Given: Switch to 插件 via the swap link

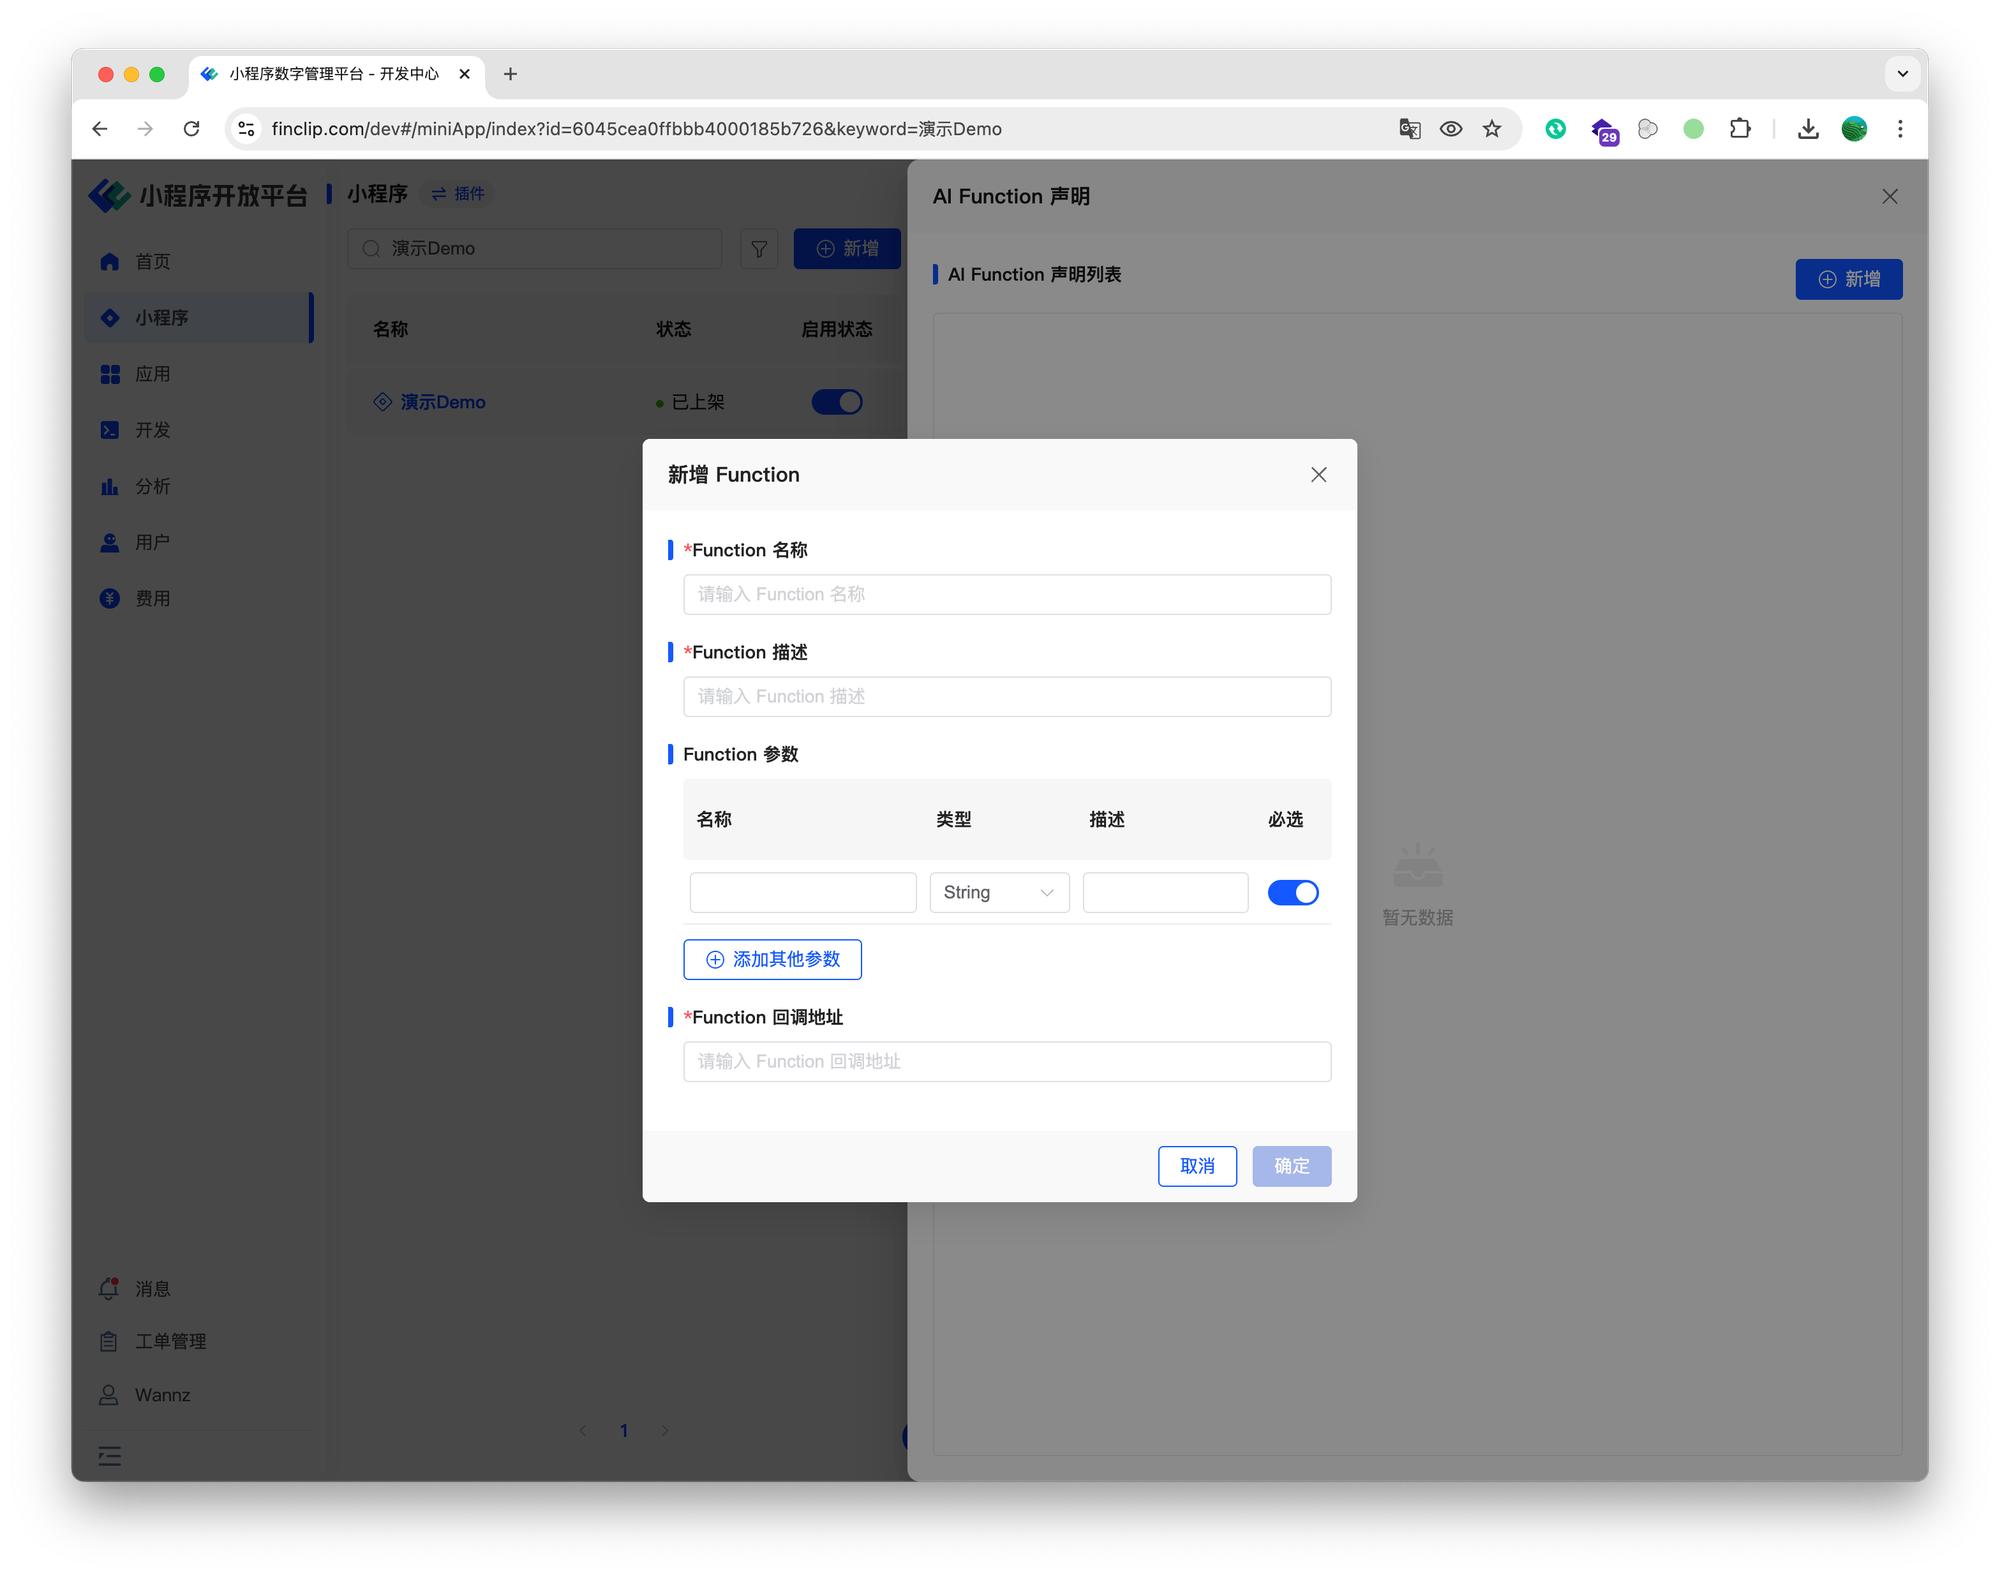Looking at the screenshot, I should point(458,194).
